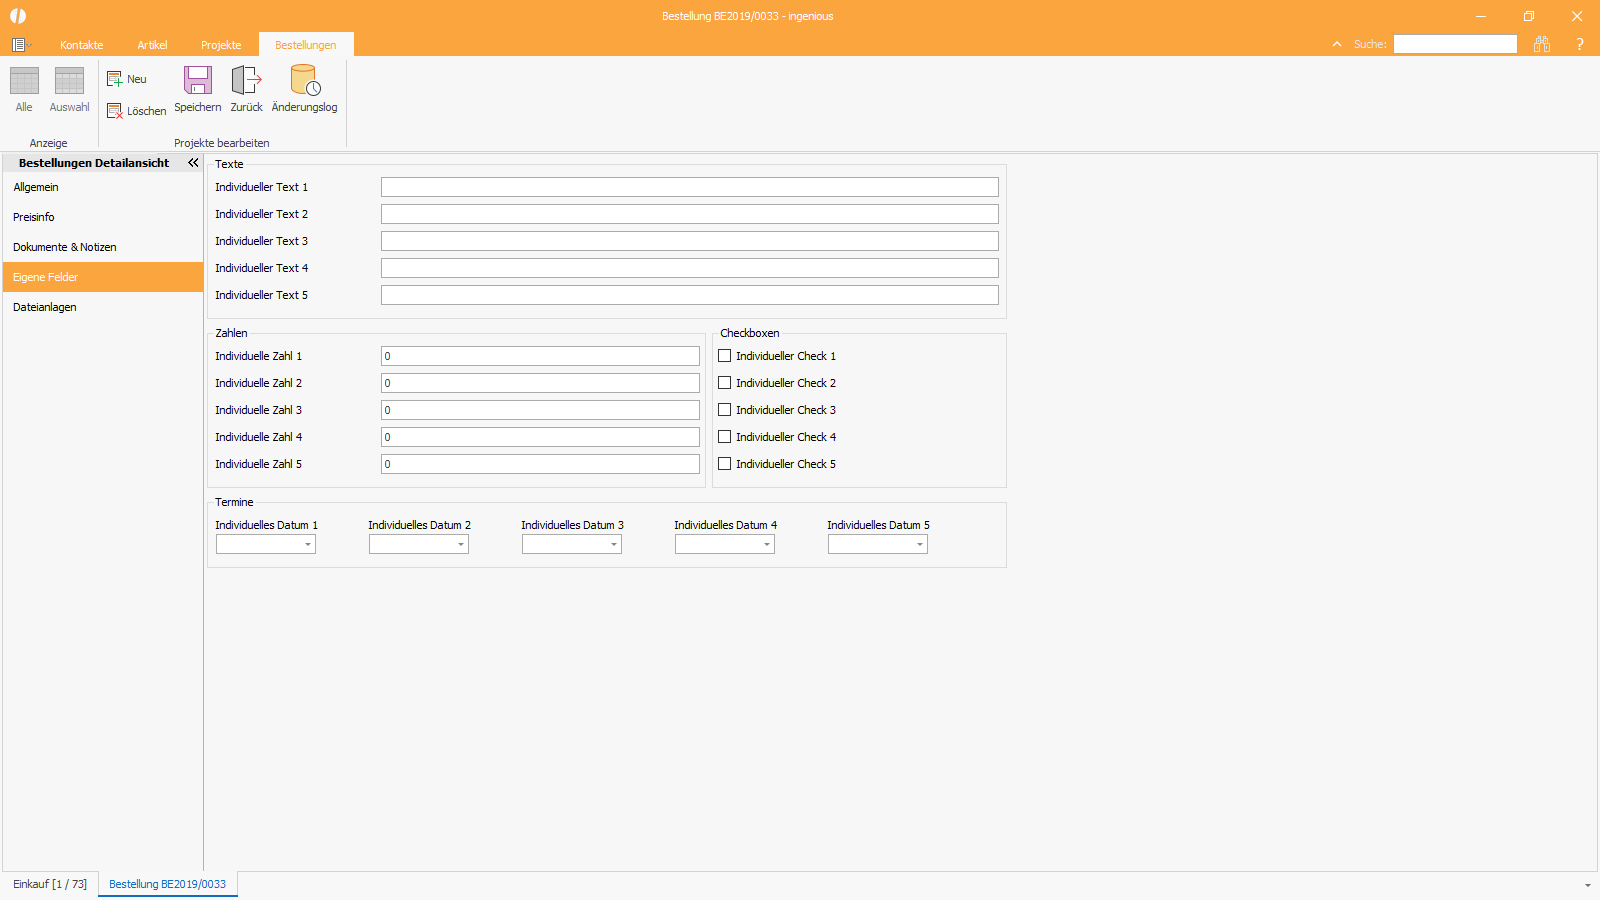Click the Auswahl view icon
This screenshot has width=1600, height=900.
pyautogui.click(x=69, y=89)
